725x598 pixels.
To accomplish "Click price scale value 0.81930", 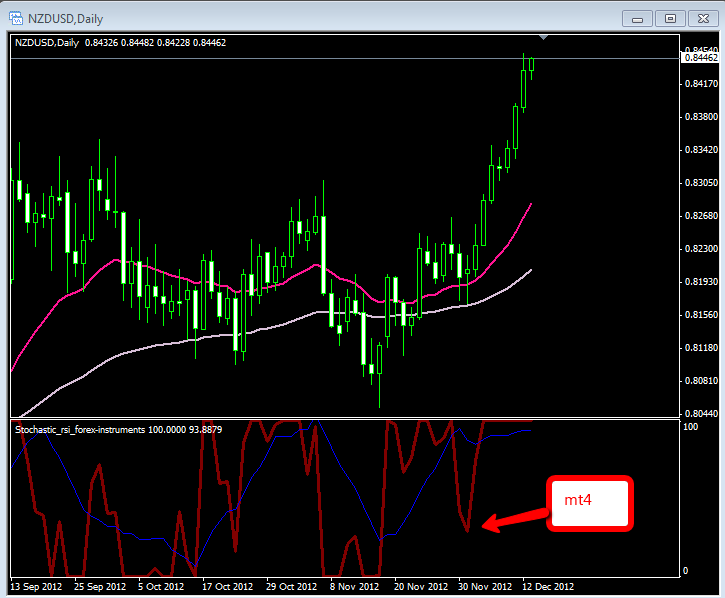I will pos(701,282).
